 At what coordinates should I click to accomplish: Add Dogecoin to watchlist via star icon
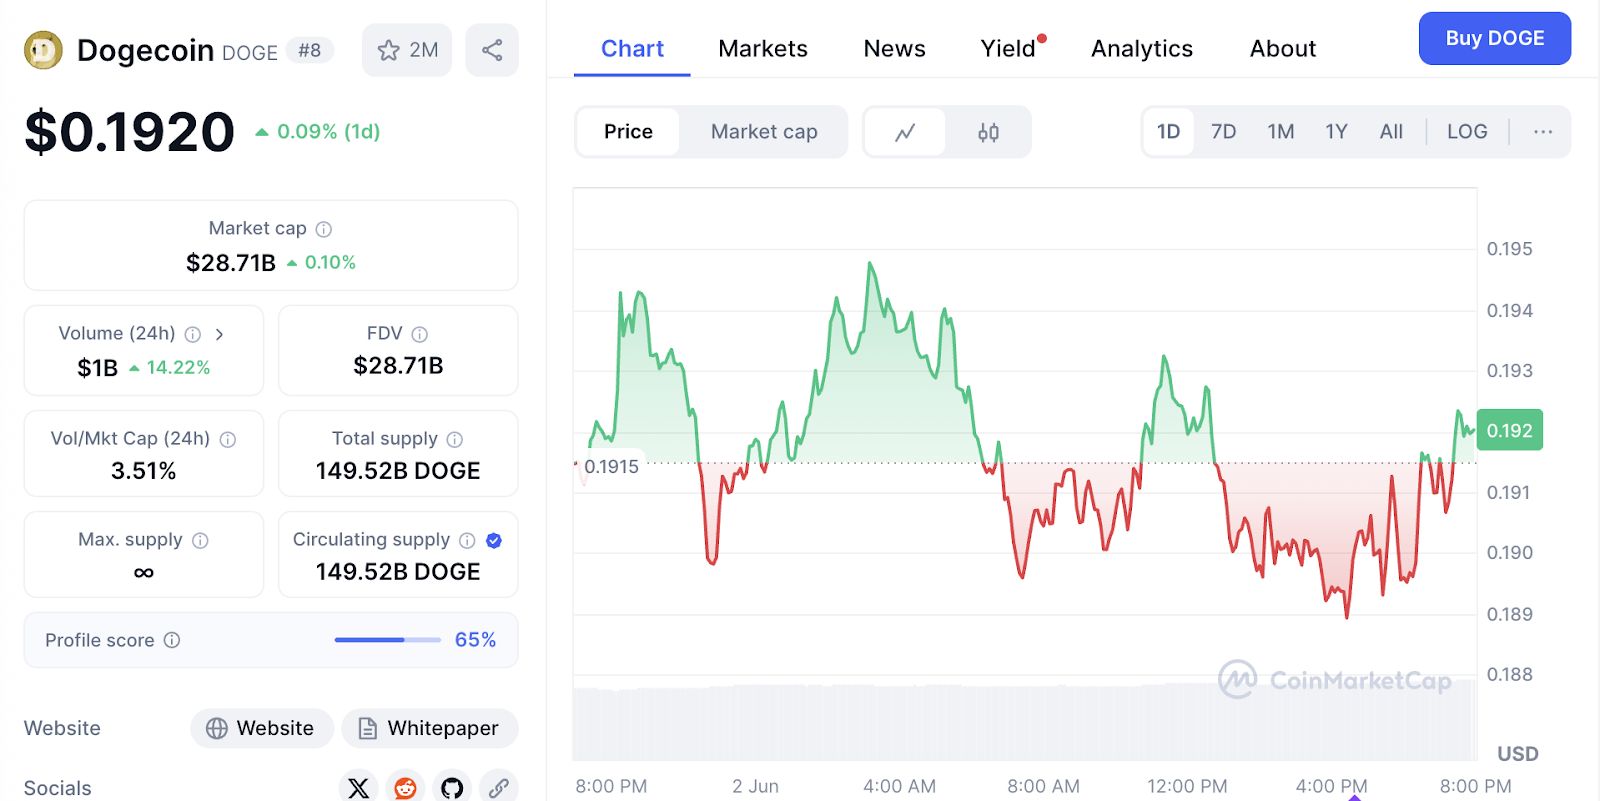coord(389,50)
